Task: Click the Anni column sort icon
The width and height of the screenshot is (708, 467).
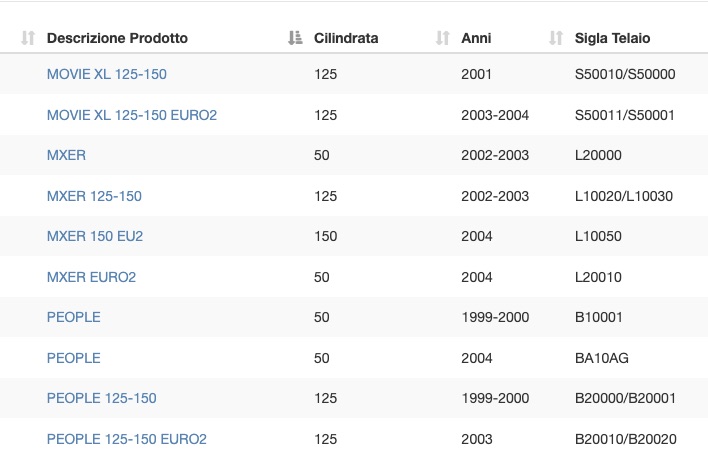Action: coord(442,38)
